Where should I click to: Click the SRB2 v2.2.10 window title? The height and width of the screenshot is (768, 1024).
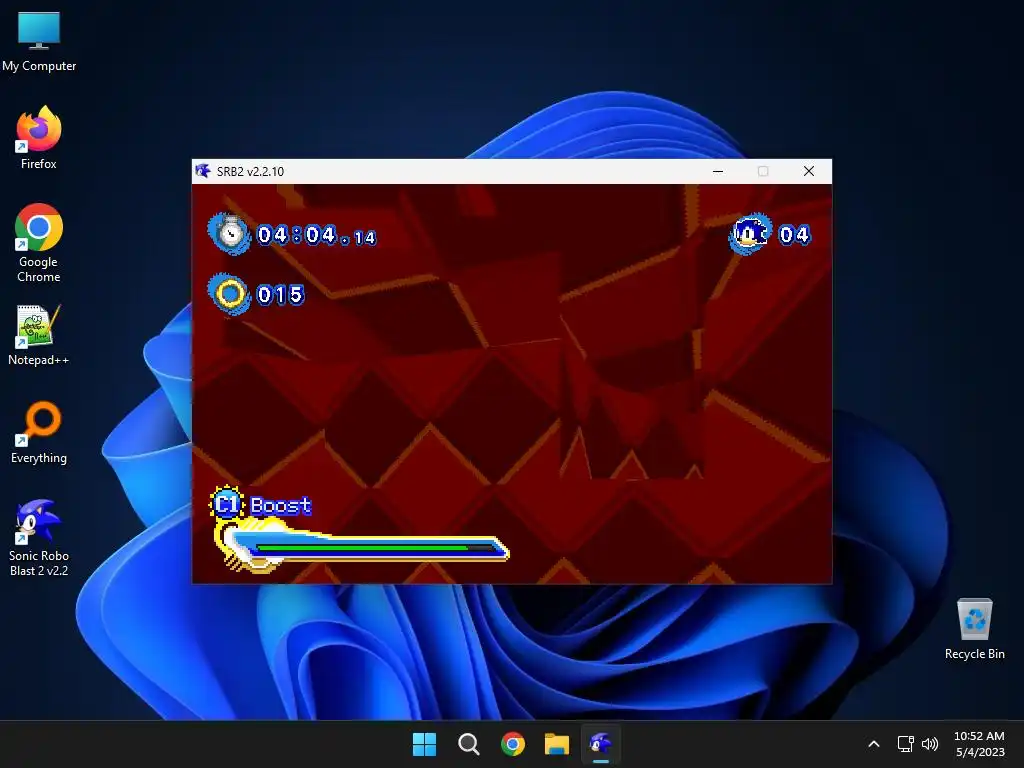[250, 171]
